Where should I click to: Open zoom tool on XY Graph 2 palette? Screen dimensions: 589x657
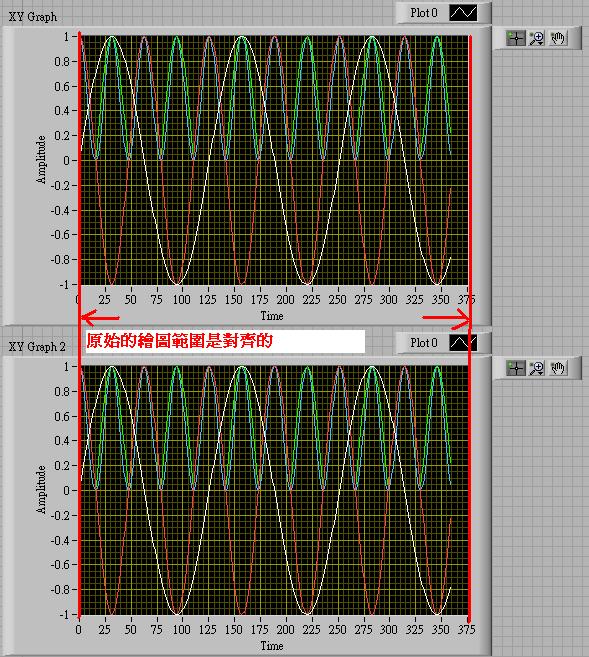coord(537,368)
